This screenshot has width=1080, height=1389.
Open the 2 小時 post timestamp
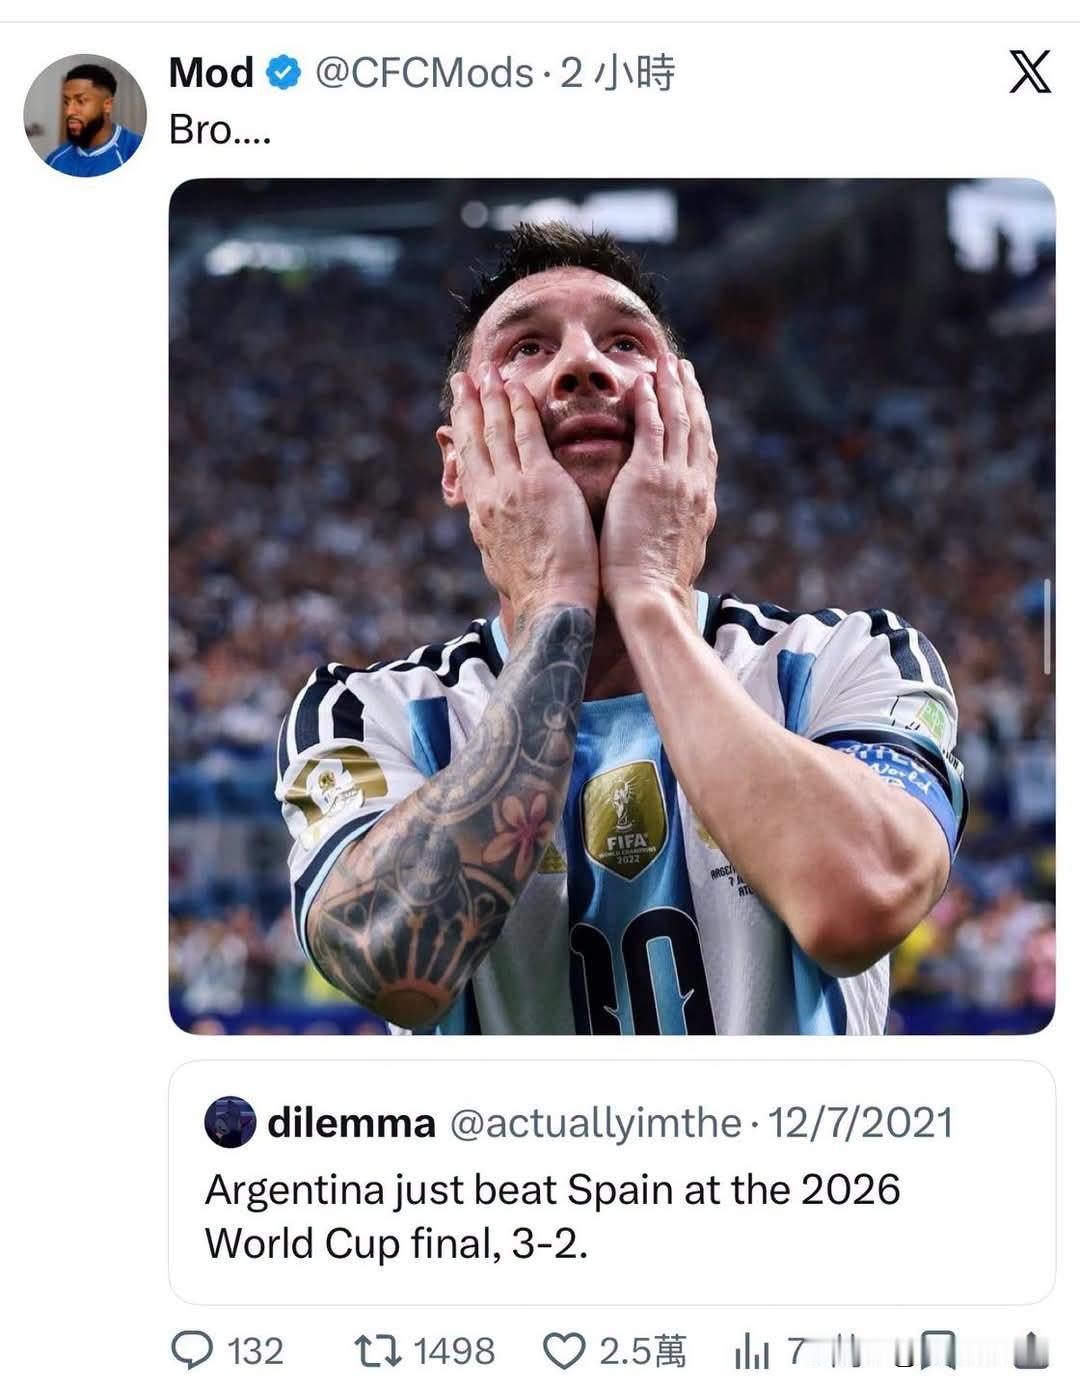pos(617,73)
